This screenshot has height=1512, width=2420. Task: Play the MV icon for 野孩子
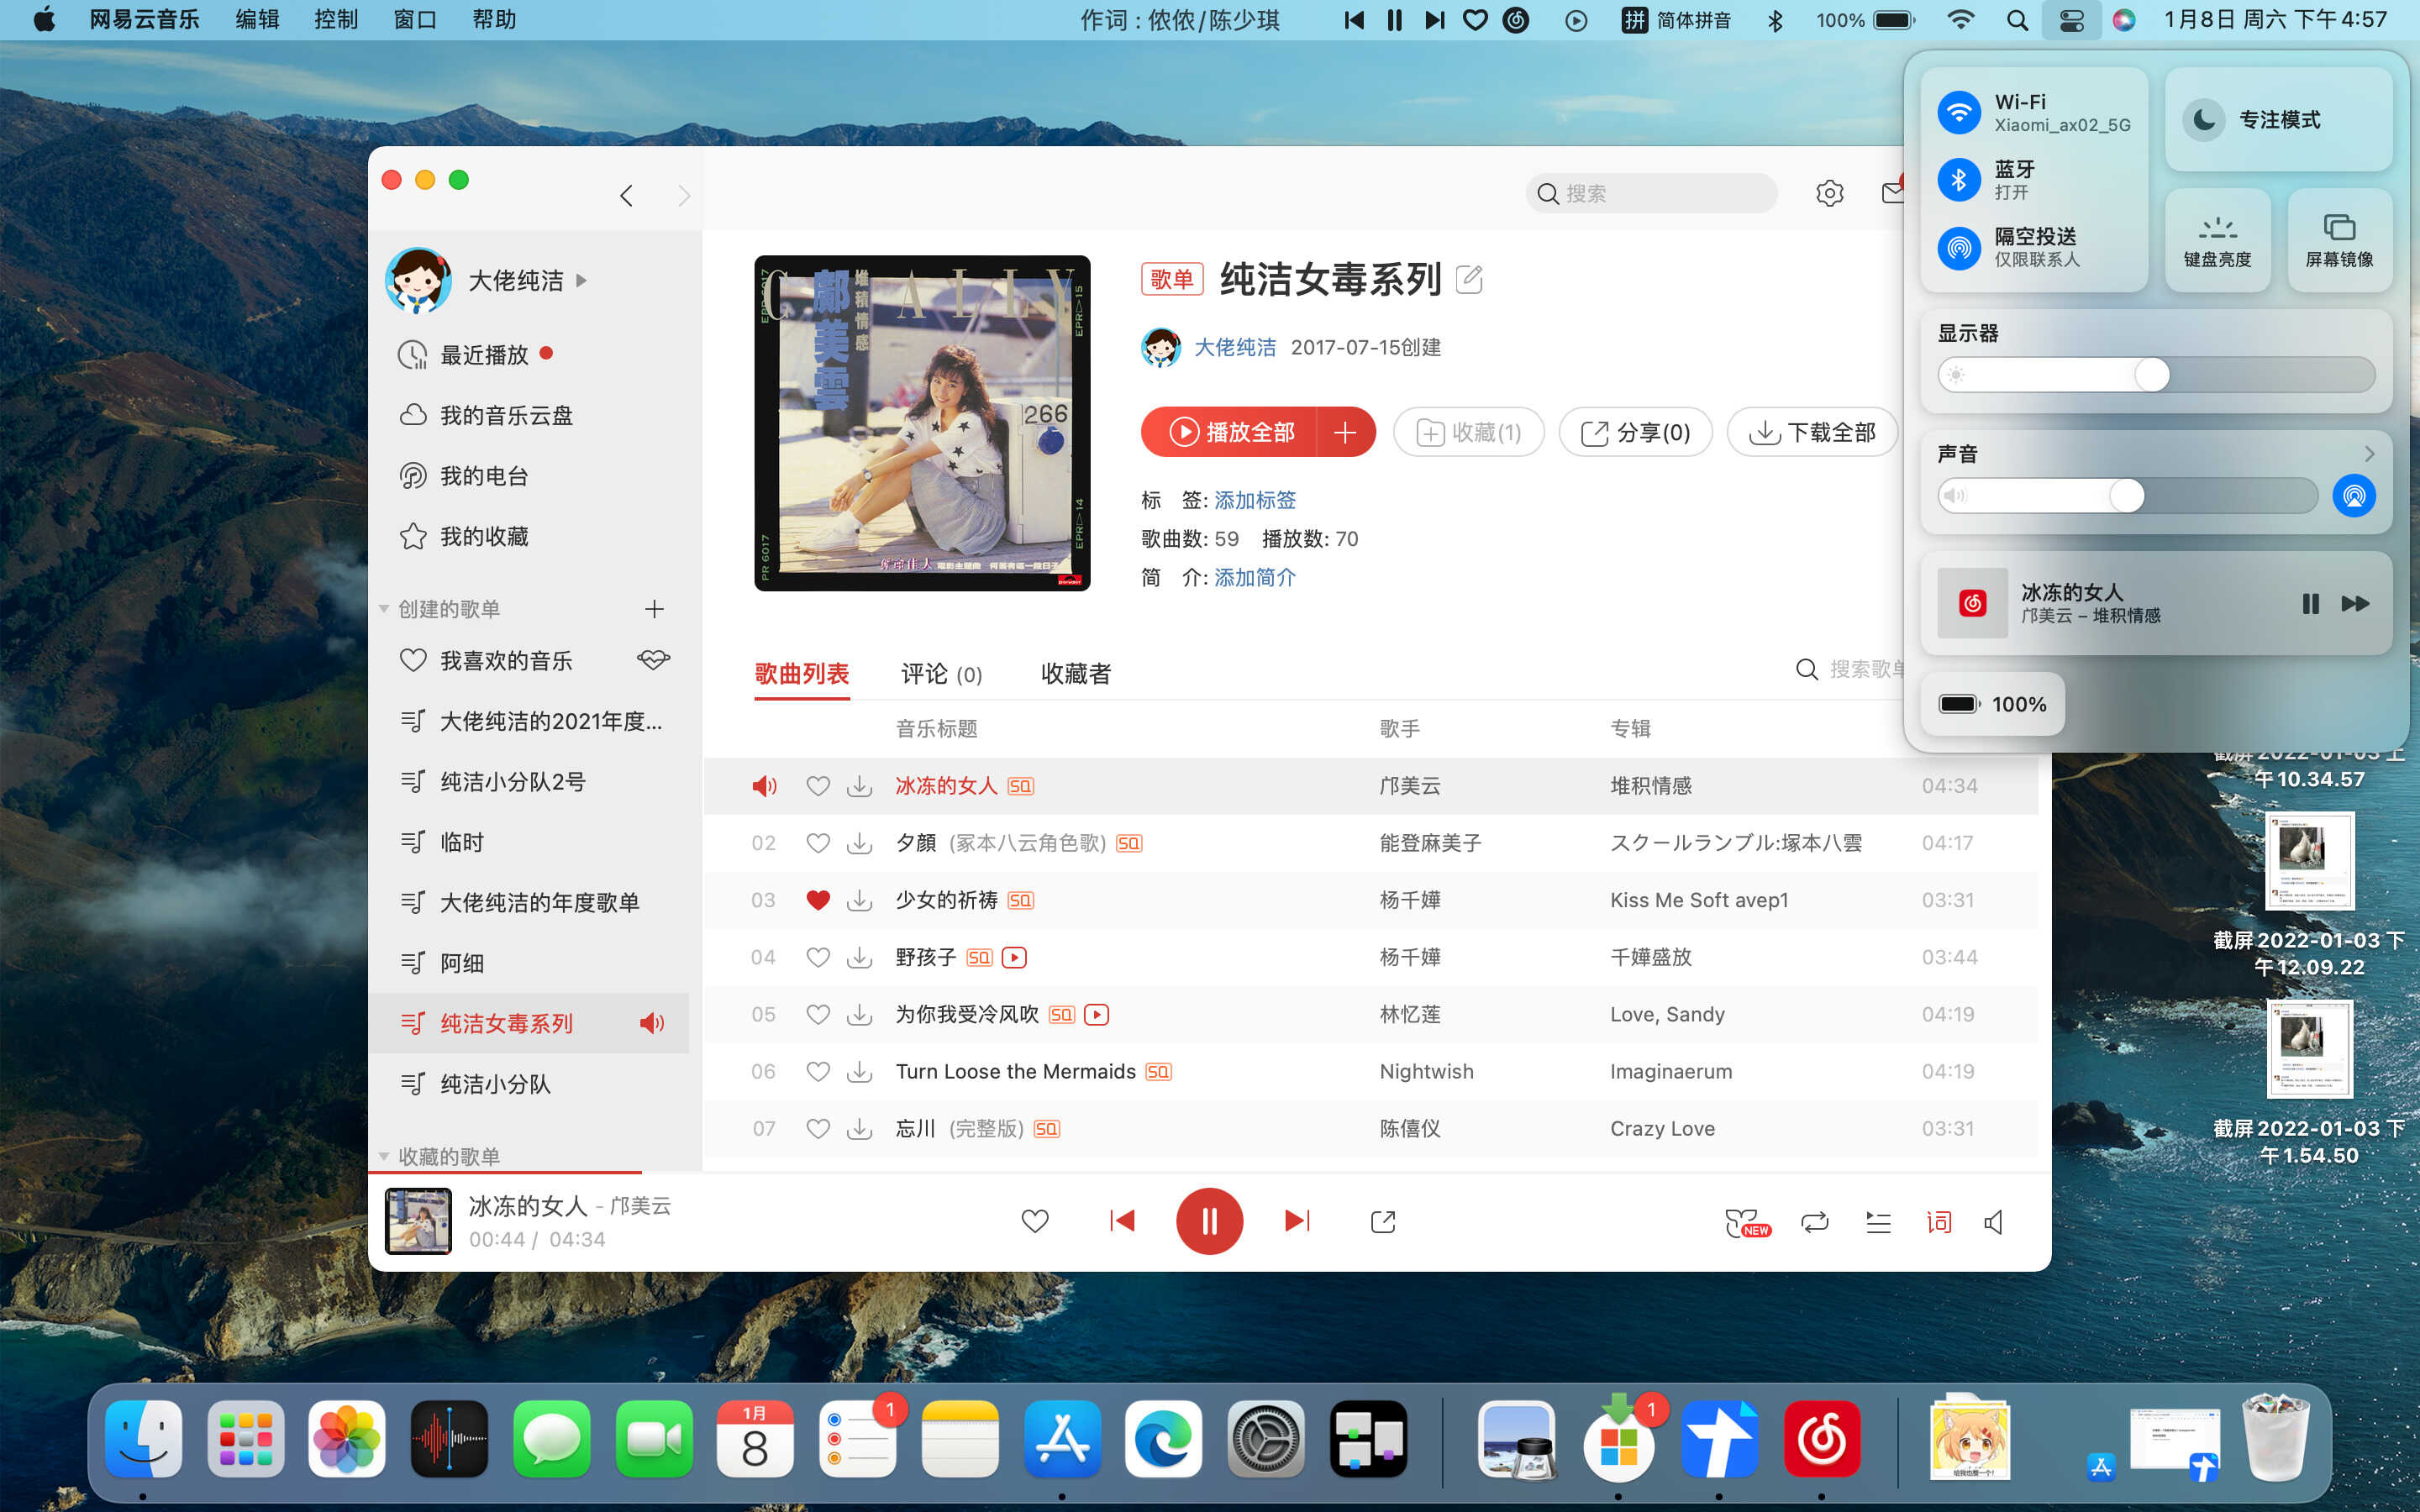tap(1014, 957)
